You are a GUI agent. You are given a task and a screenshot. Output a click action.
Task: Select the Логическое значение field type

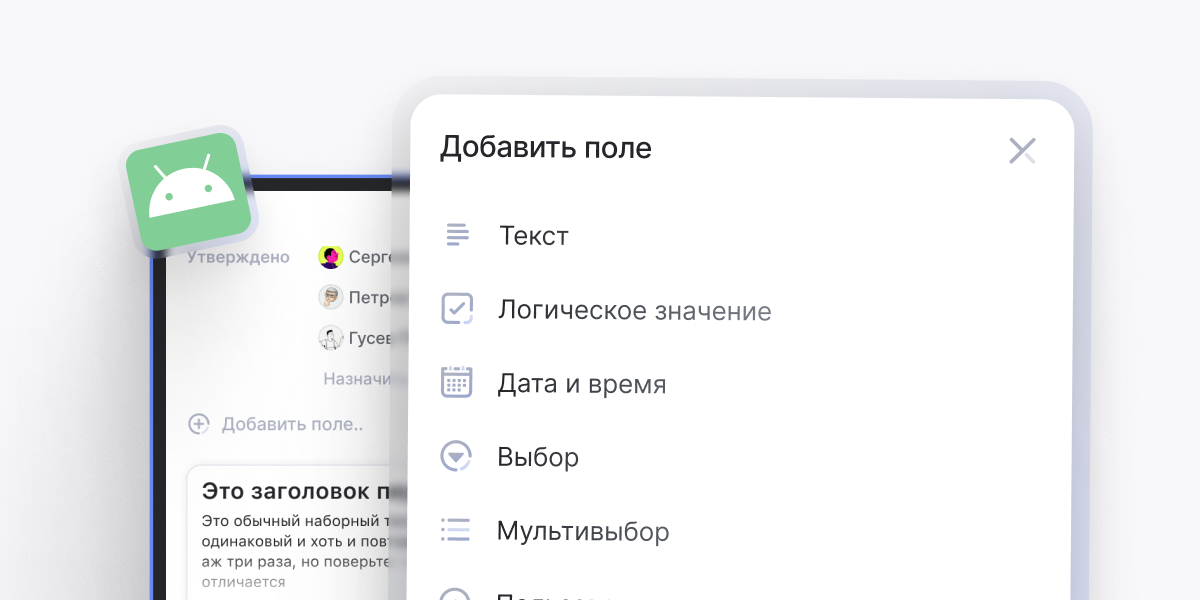636,310
